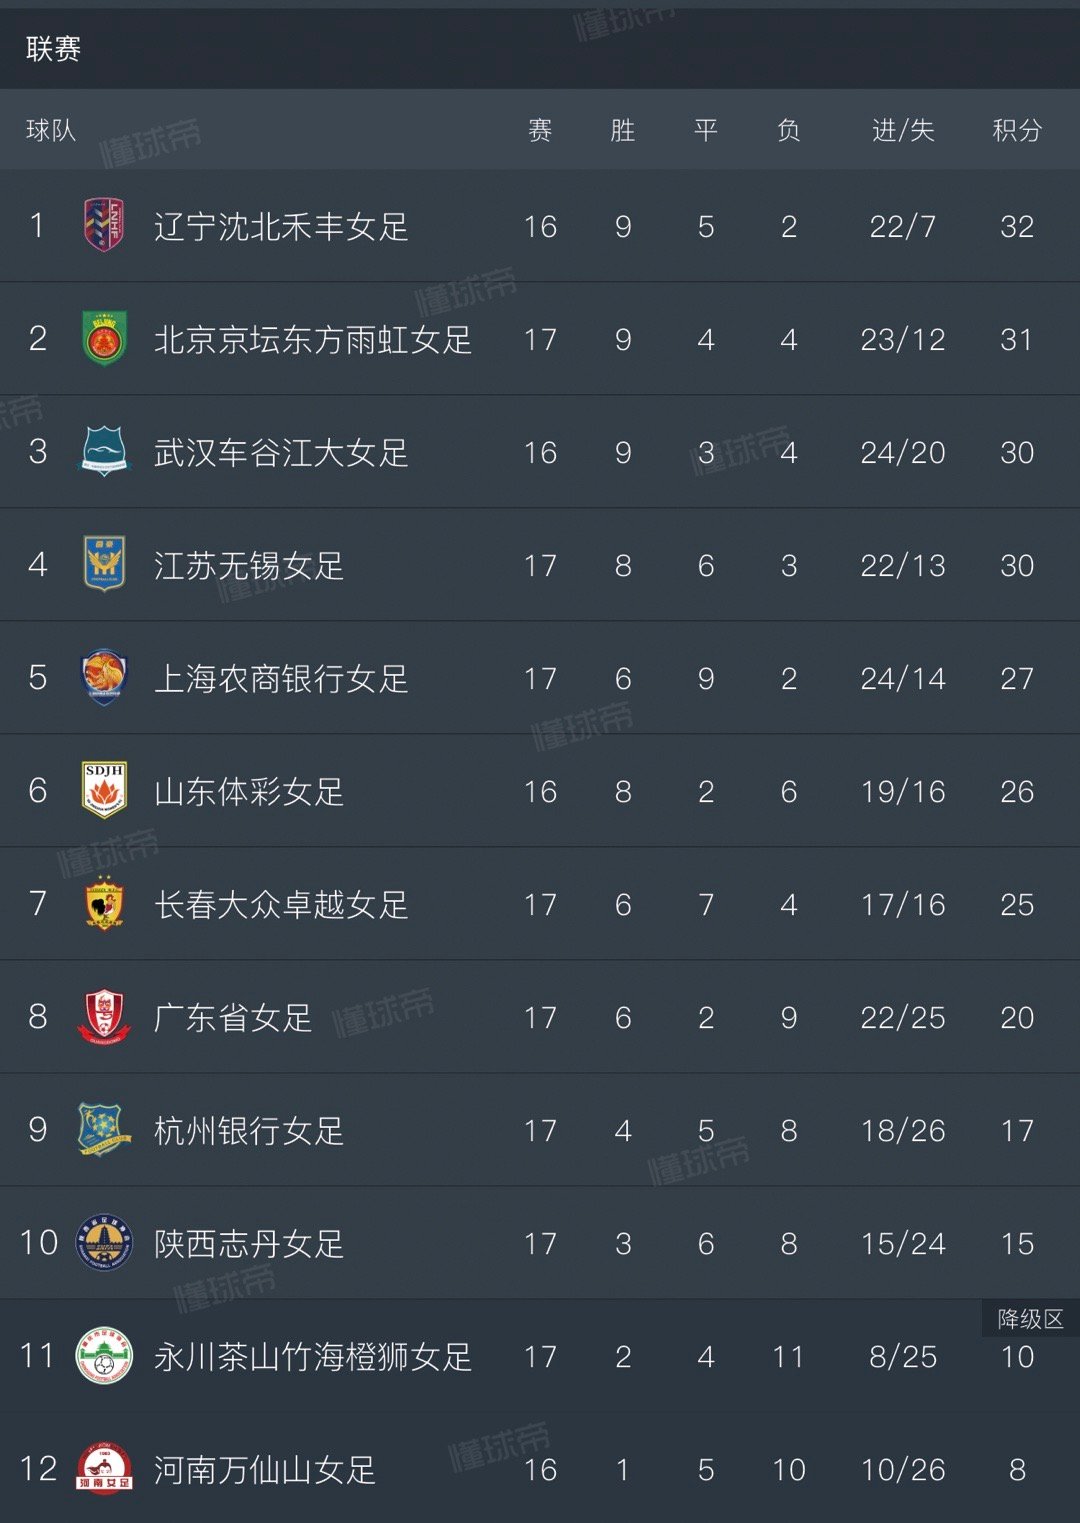Tap the 武汉车谷江大女足 team badge
The height and width of the screenshot is (1523, 1080).
104,452
